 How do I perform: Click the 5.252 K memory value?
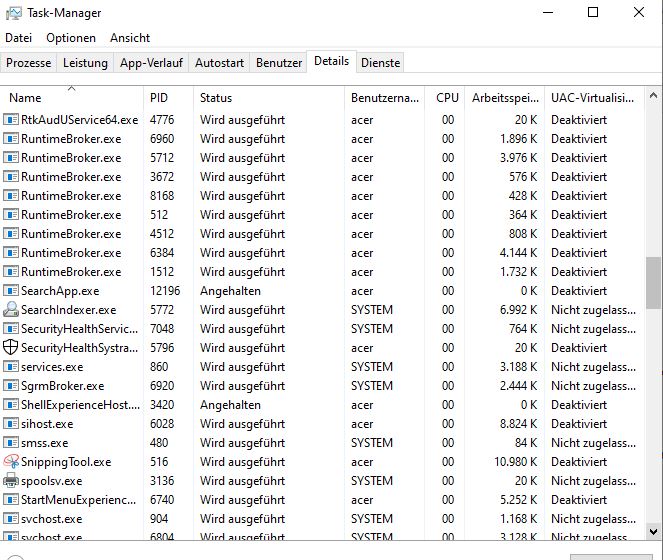(518, 500)
